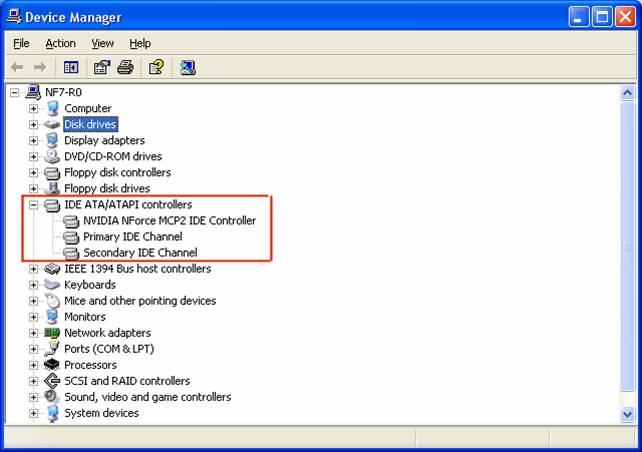Expand the System devices node
The image size is (642, 452).
33,413
